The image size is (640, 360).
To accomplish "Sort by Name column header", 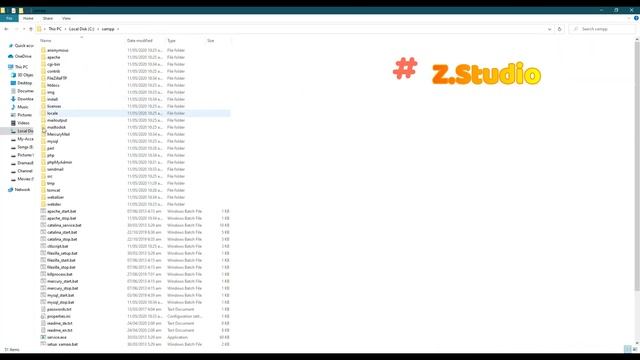I will [x=46, y=40].
